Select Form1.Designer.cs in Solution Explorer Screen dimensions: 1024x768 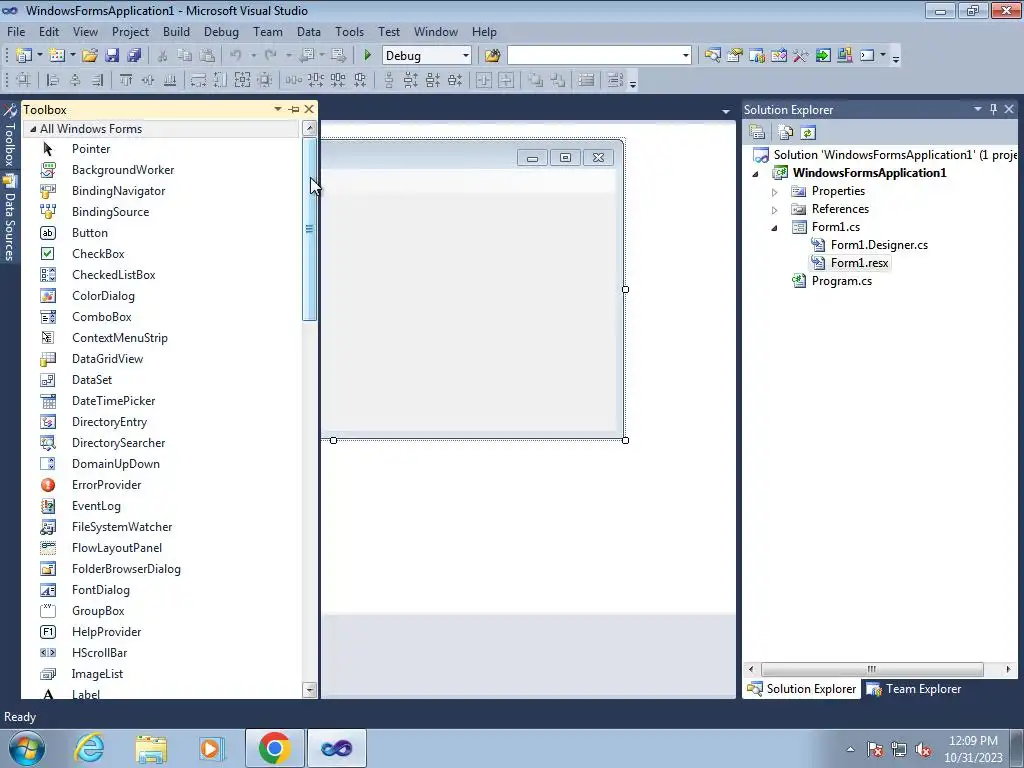pyautogui.click(x=879, y=245)
